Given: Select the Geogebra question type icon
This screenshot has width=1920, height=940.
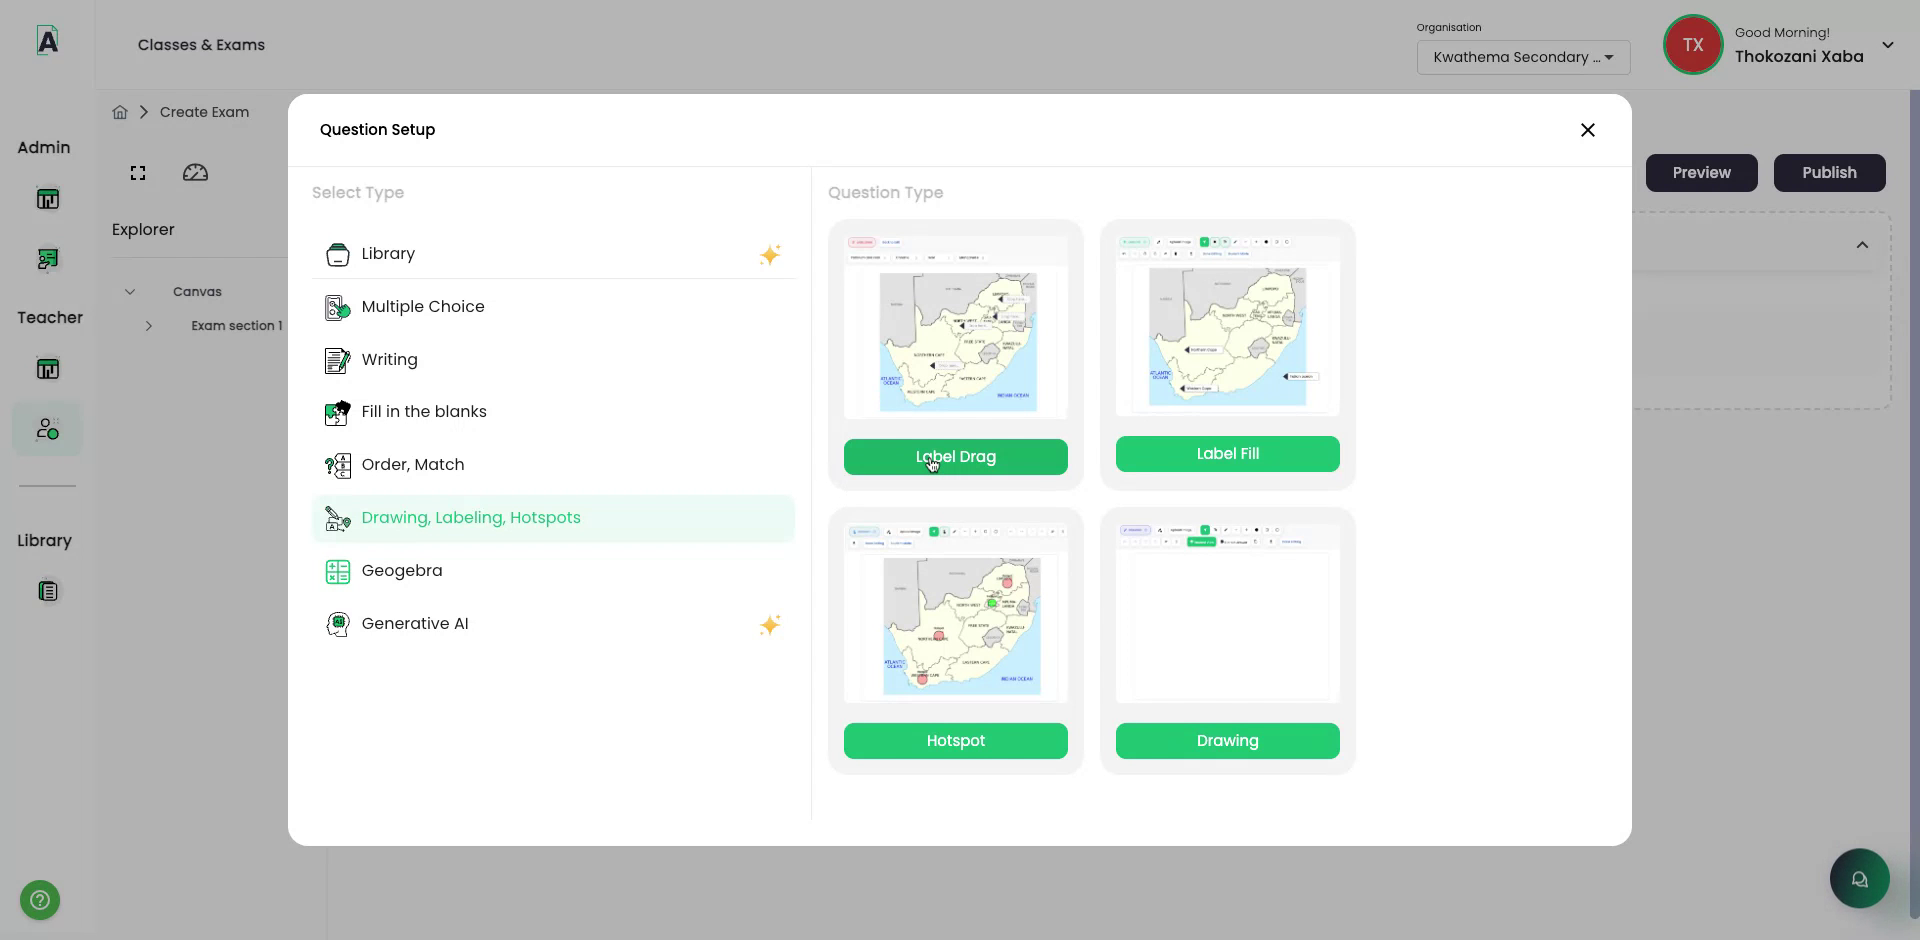Looking at the screenshot, I should [x=337, y=571].
